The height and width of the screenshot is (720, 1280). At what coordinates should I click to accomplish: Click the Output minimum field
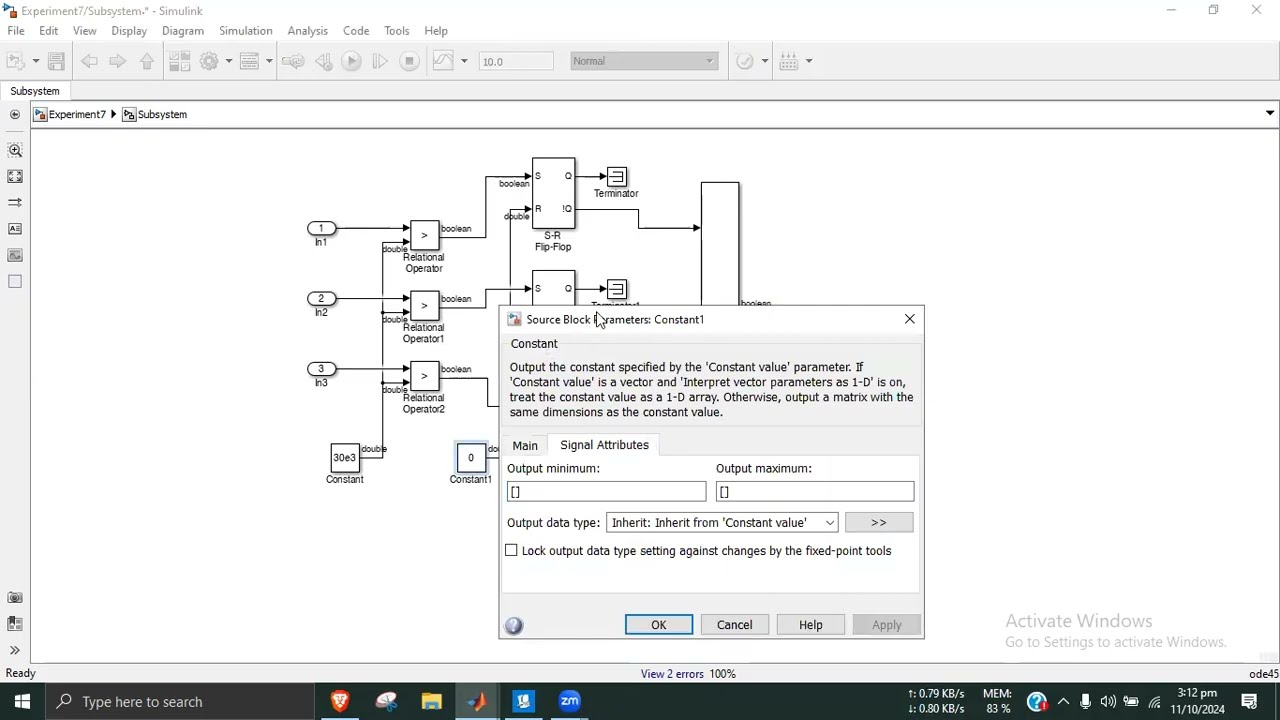point(607,492)
